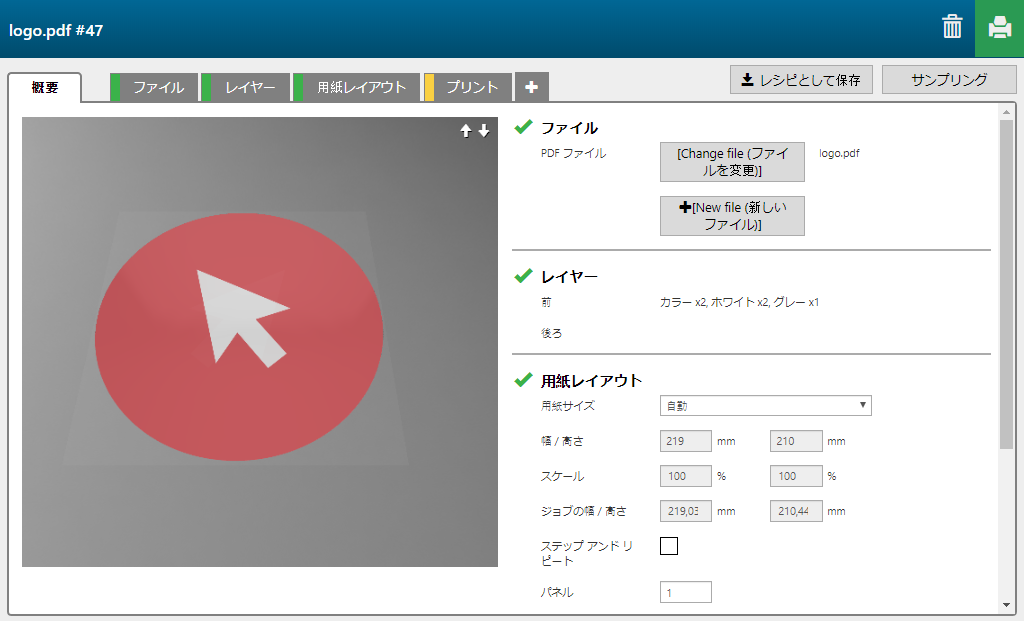Open the 用紙サイズ dropdown set to 自動
Viewport: 1024px width, 621px height.
pos(765,405)
